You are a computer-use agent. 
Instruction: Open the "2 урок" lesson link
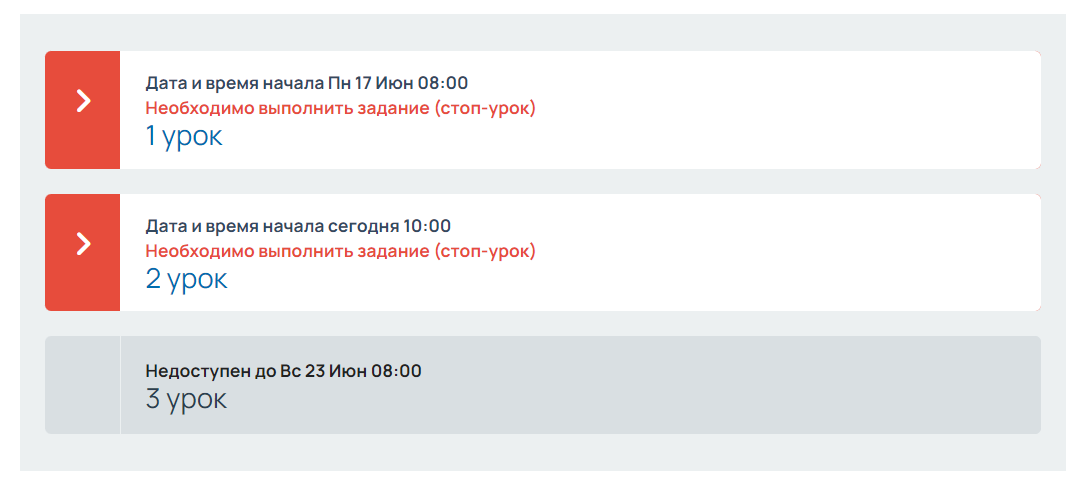pos(186,280)
